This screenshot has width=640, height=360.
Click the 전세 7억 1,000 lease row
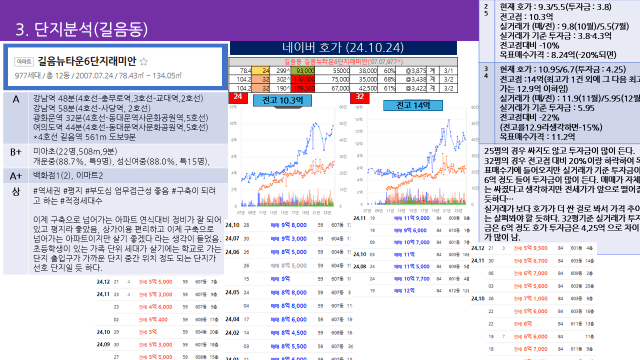point(533,298)
